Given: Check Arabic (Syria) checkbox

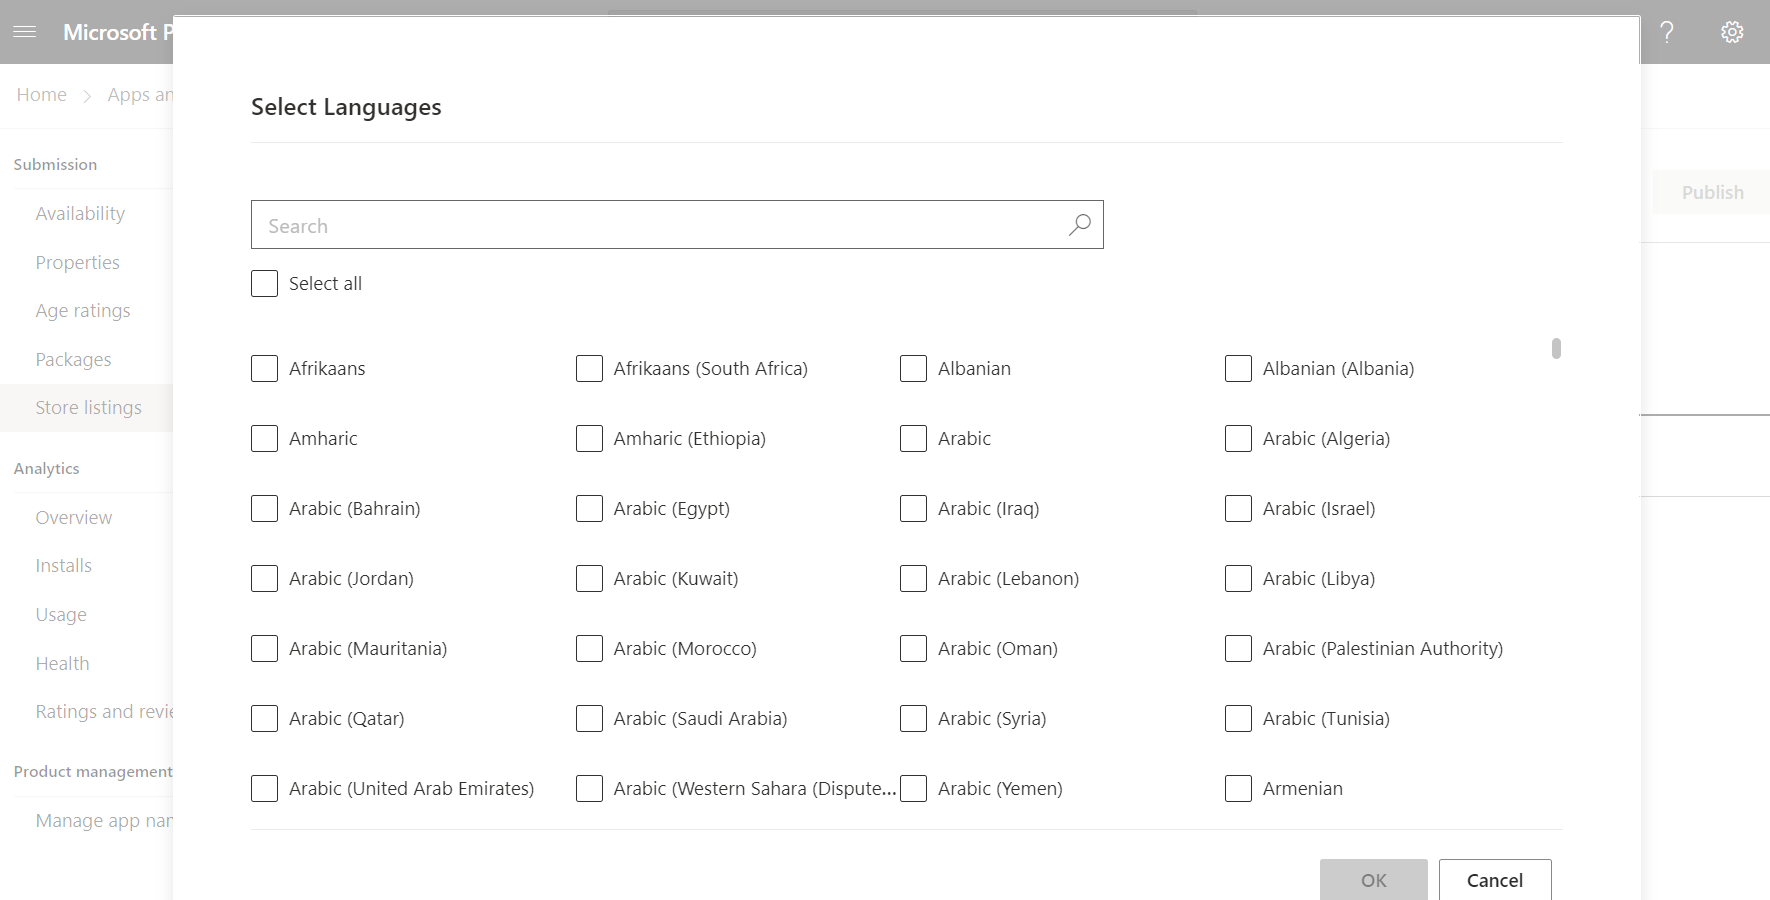Looking at the screenshot, I should [913, 719].
